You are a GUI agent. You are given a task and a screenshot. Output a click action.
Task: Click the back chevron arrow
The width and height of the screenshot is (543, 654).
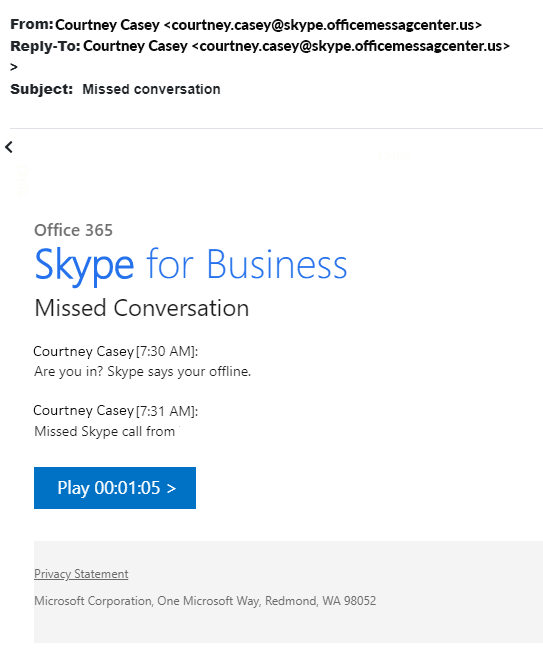pyautogui.click(x=9, y=147)
